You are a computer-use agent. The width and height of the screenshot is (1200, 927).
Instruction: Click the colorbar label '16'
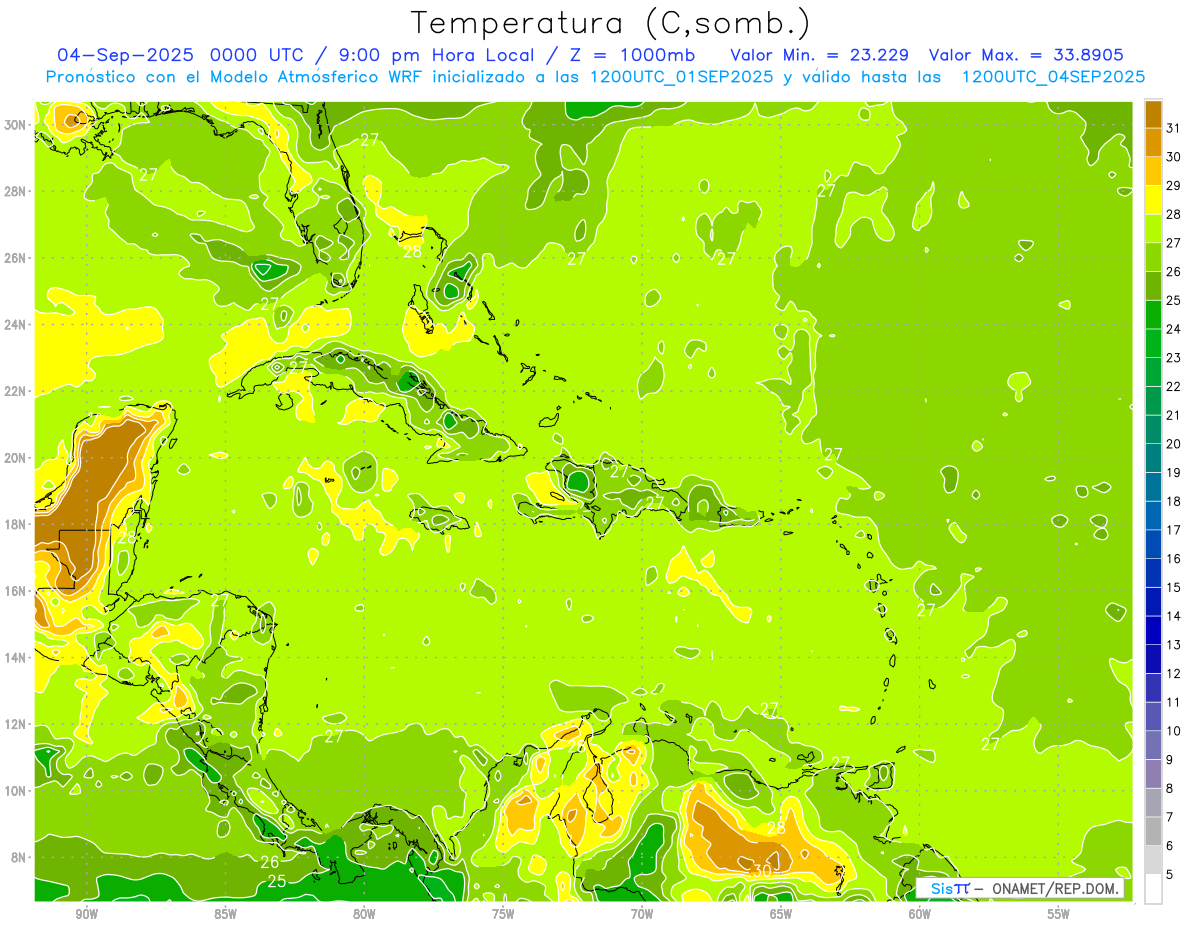(1174, 559)
